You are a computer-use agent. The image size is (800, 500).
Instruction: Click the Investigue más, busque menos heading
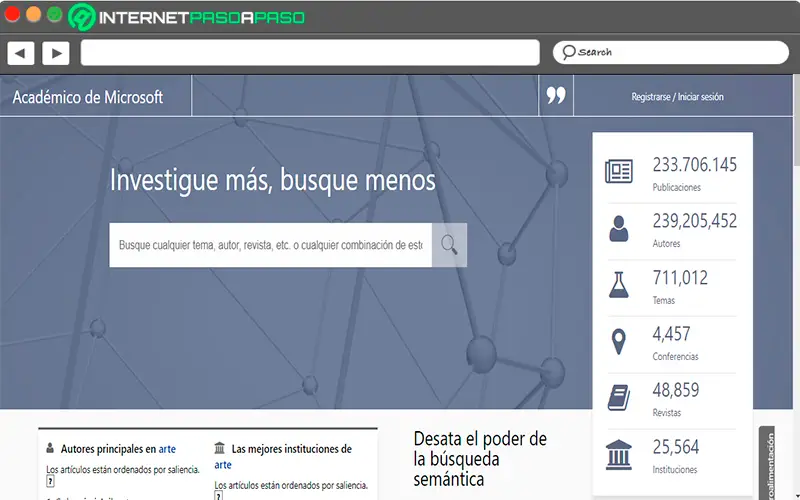click(273, 180)
